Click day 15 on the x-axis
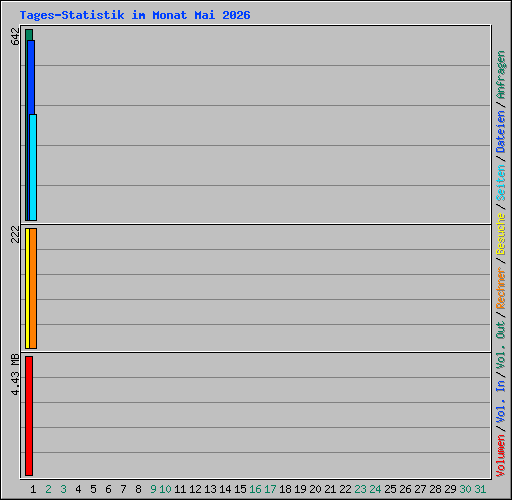Image resolution: width=512 pixels, height=500 pixels. click(x=240, y=489)
